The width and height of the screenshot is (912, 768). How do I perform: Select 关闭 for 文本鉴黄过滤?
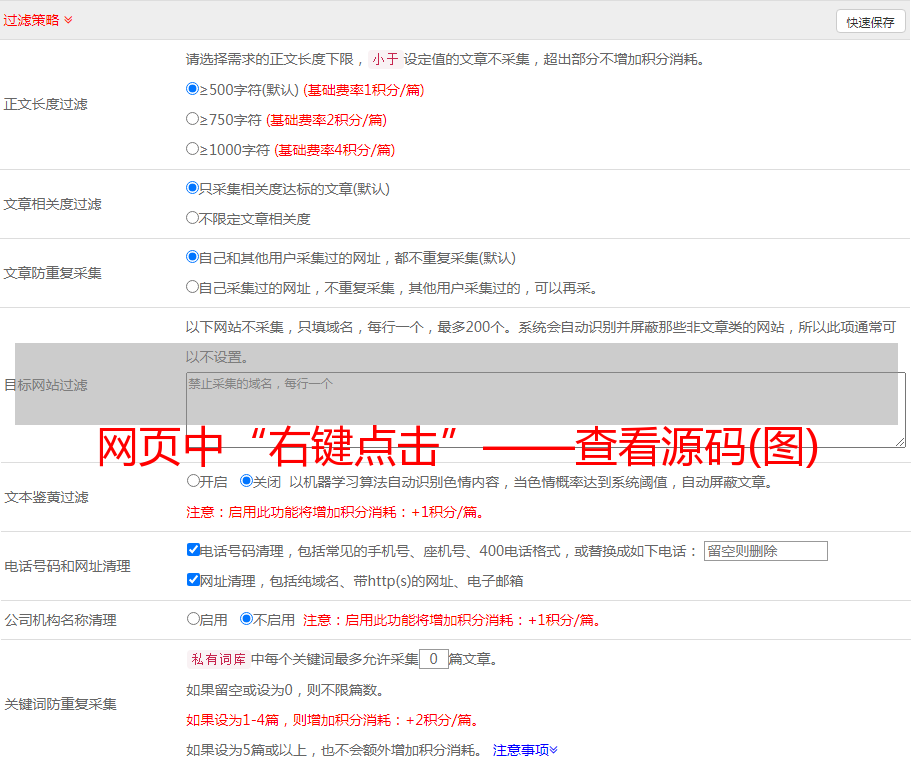246,481
